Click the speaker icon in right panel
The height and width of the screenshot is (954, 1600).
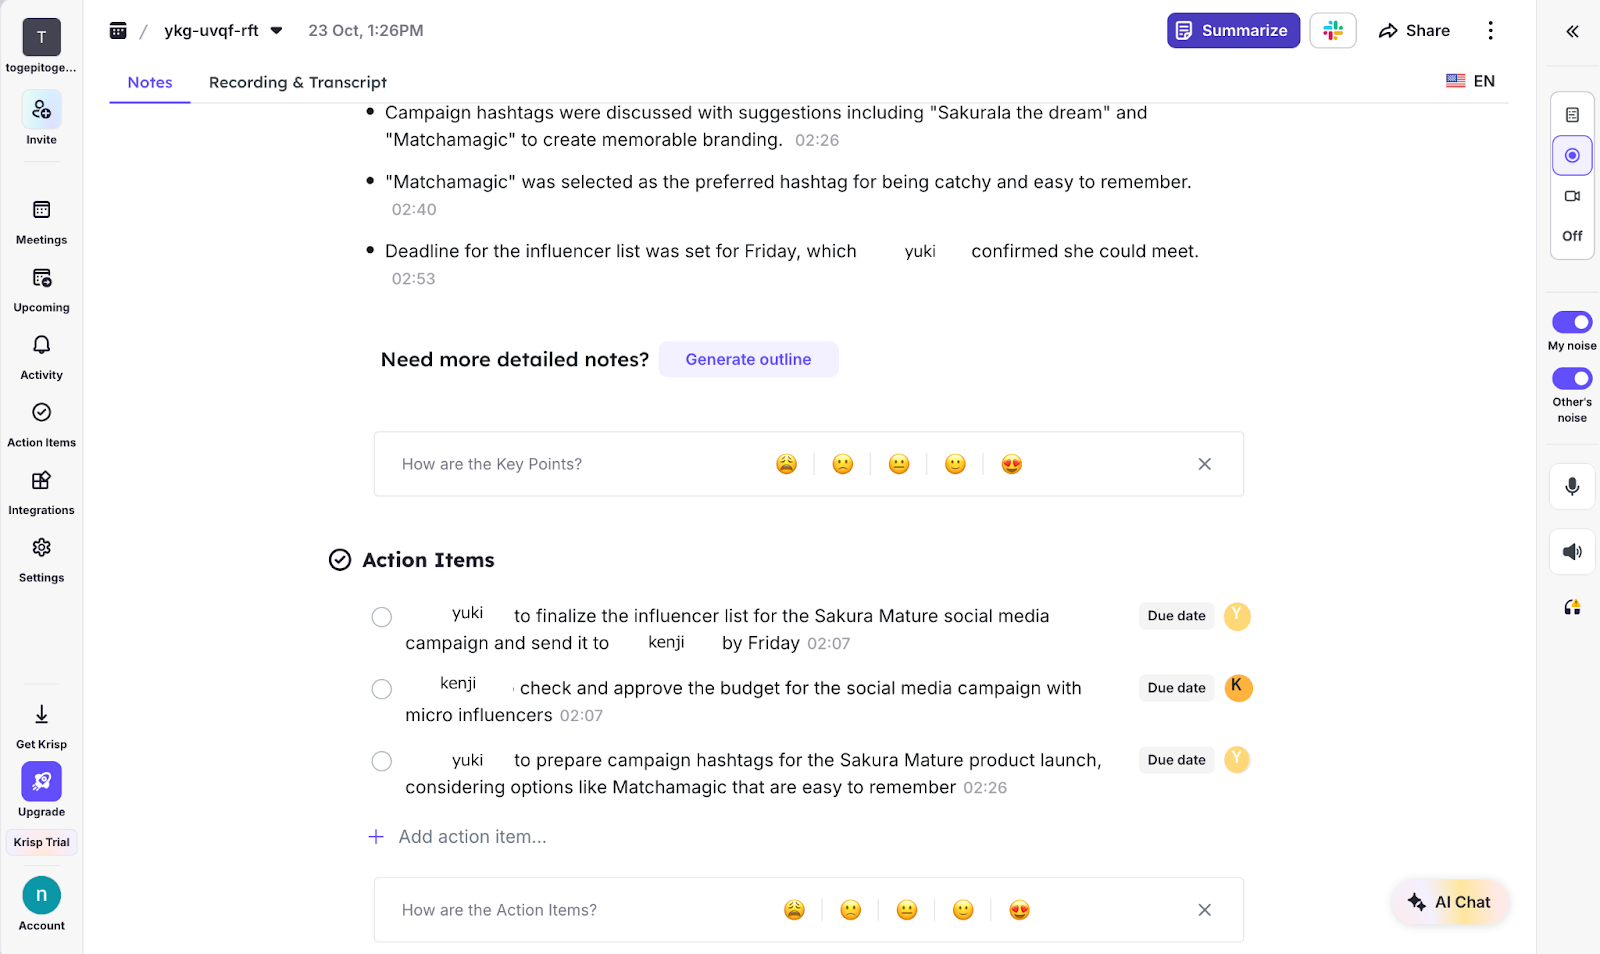tap(1572, 552)
